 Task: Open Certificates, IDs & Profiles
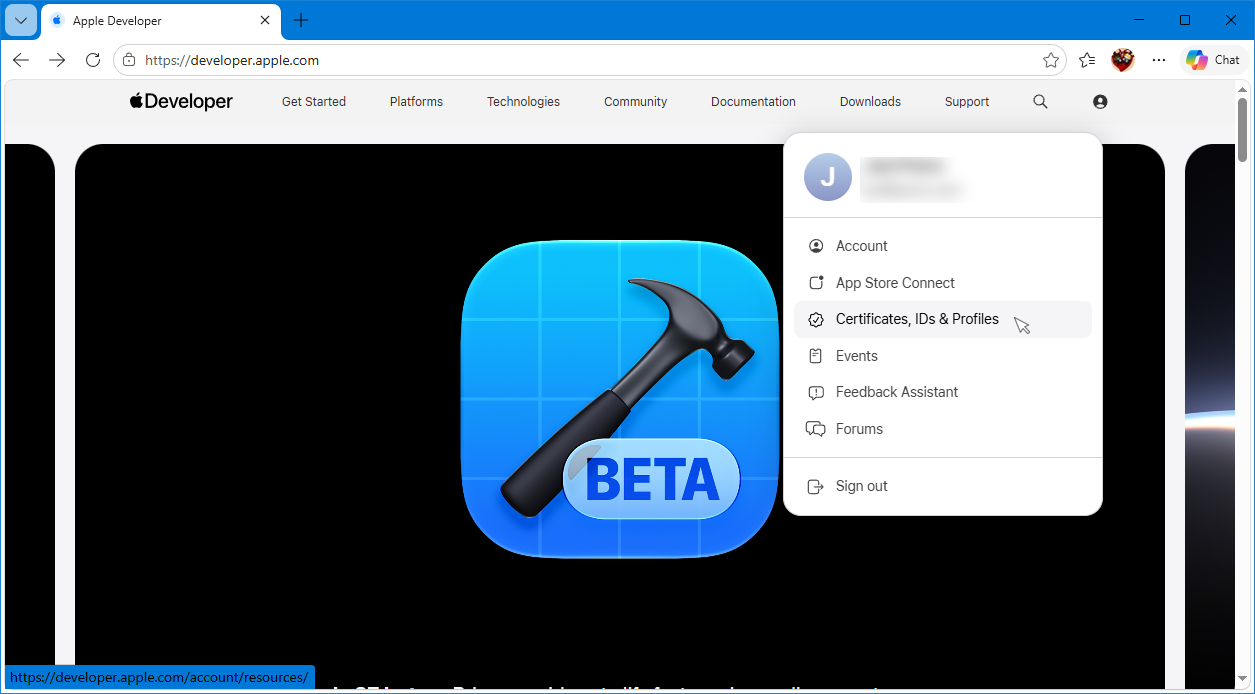[x=943, y=319]
